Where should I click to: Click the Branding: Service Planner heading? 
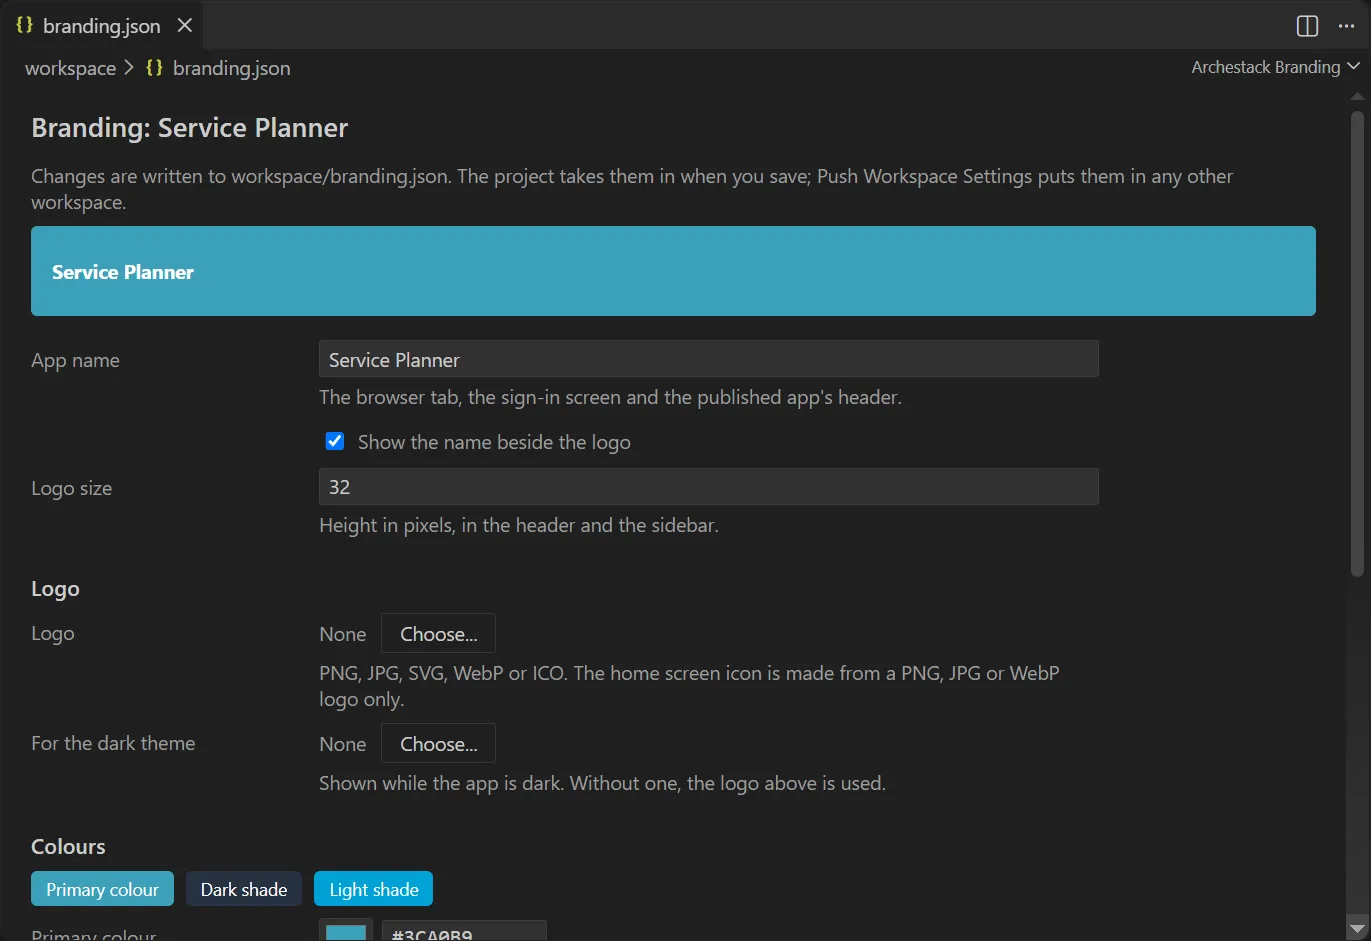(x=190, y=128)
